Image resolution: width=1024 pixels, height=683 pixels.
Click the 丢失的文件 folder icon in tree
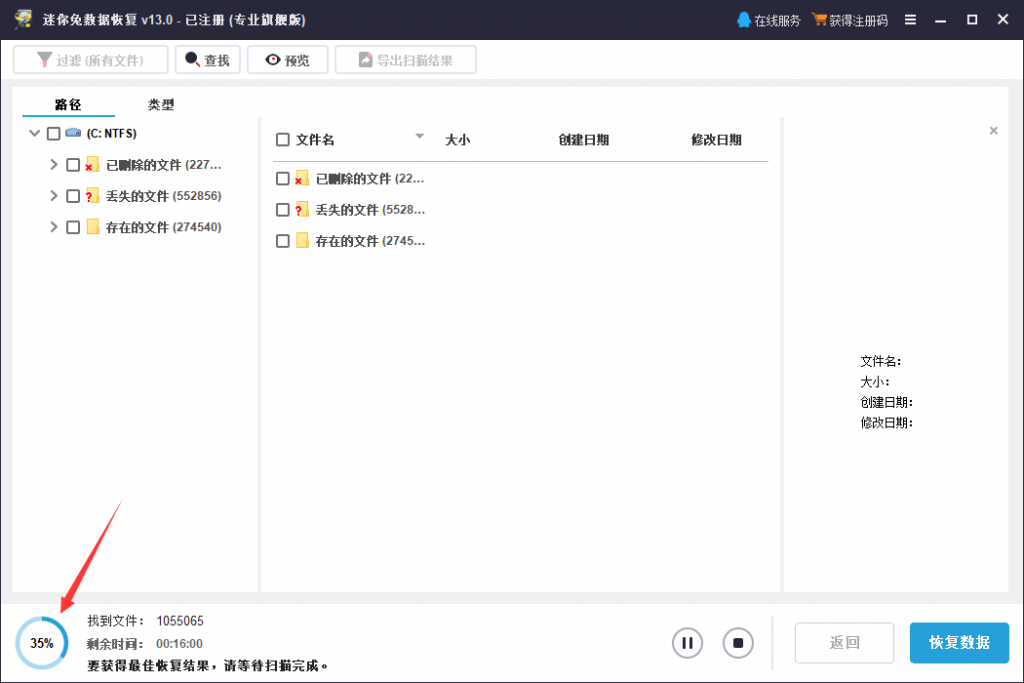(x=92, y=196)
